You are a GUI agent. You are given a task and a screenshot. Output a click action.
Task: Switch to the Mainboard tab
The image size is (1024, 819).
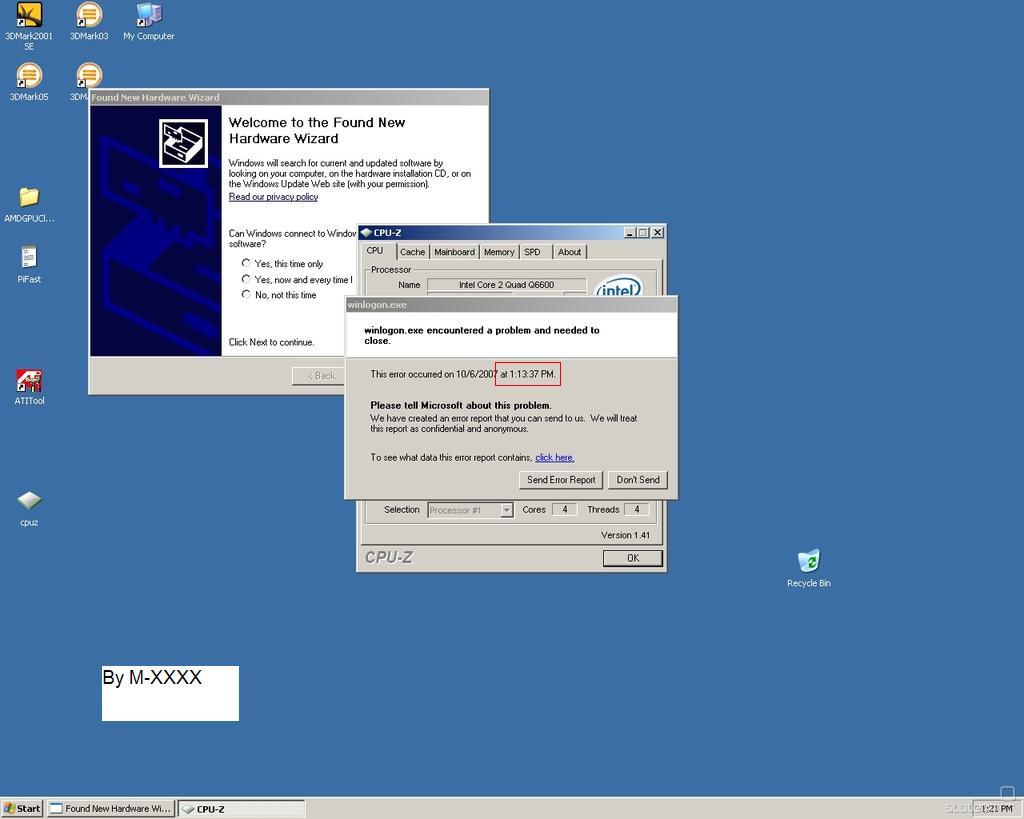pyautogui.click(x=455, y=252)
